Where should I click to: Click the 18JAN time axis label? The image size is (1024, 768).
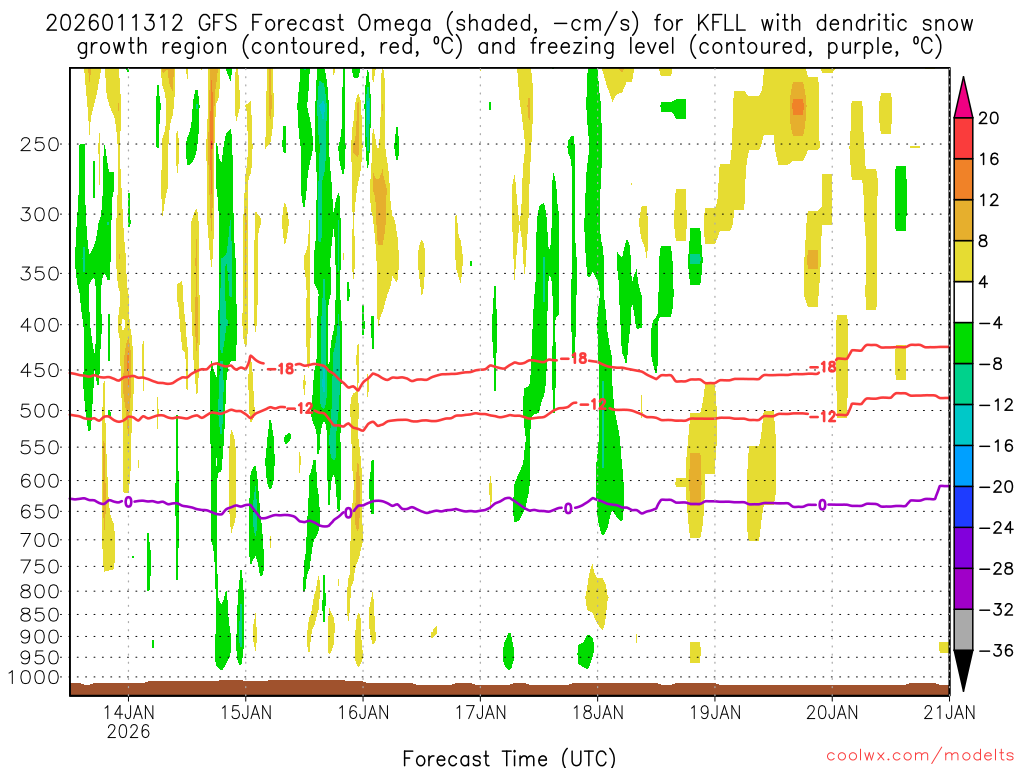tap(598, 712)
